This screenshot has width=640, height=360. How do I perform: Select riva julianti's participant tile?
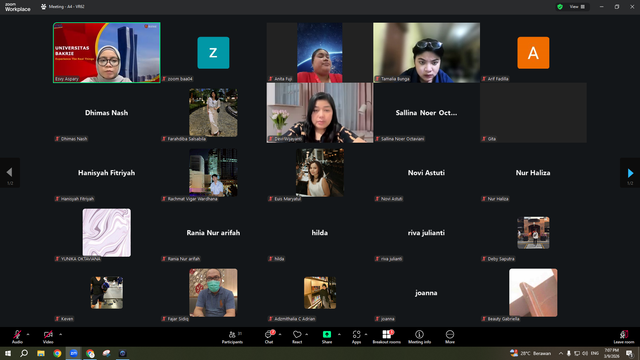tap(427, 233)
